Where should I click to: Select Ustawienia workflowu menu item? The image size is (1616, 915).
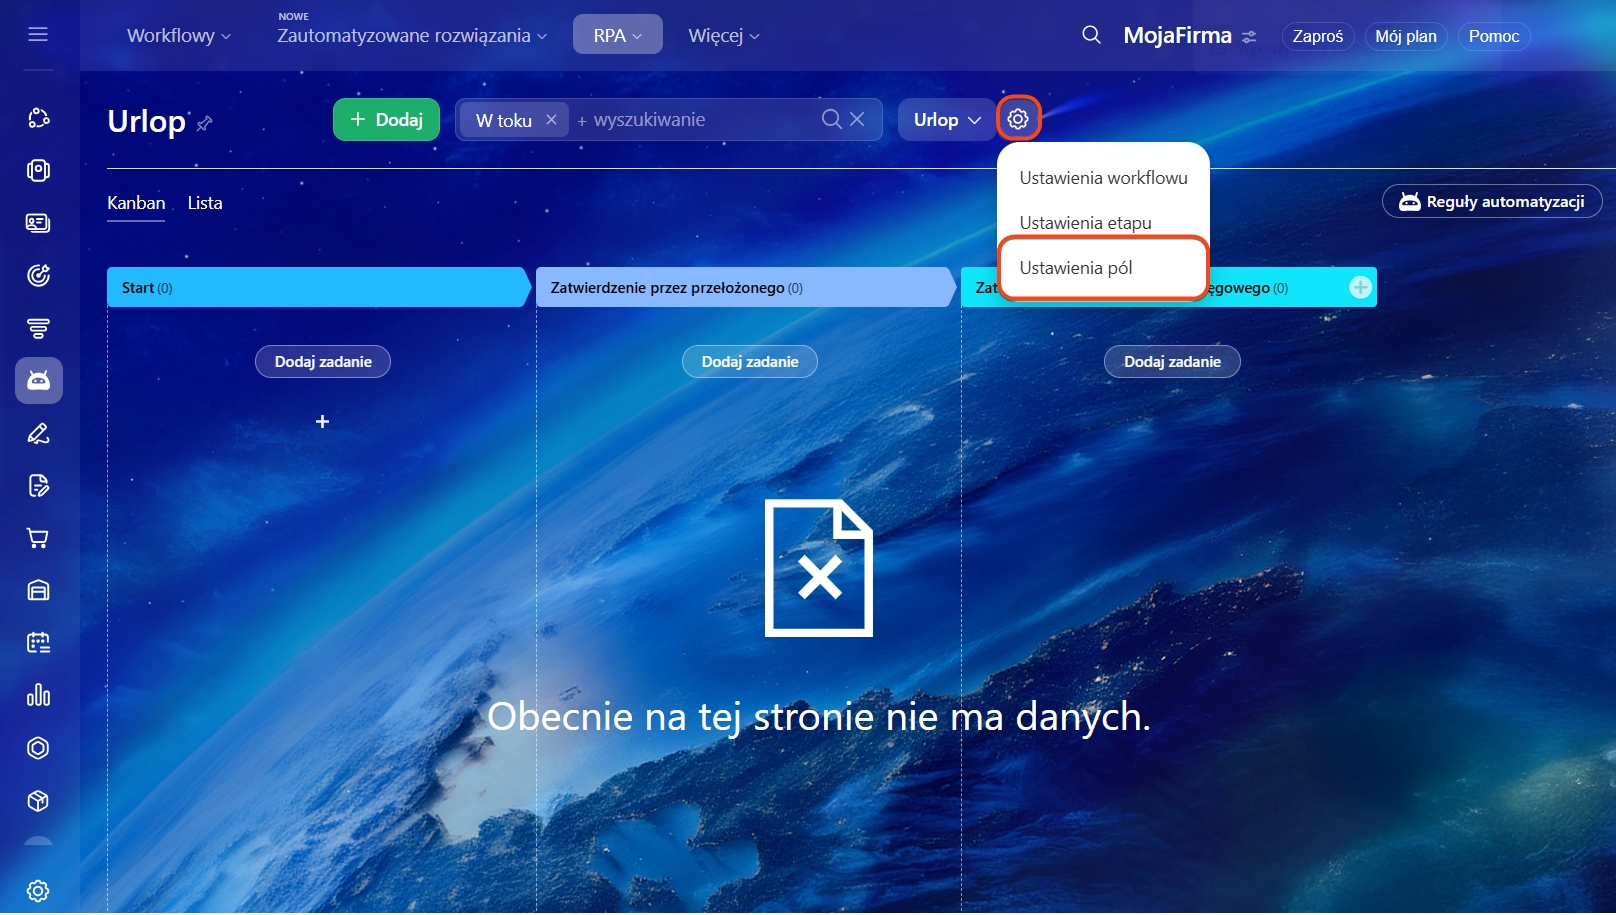click(1103, 178)
